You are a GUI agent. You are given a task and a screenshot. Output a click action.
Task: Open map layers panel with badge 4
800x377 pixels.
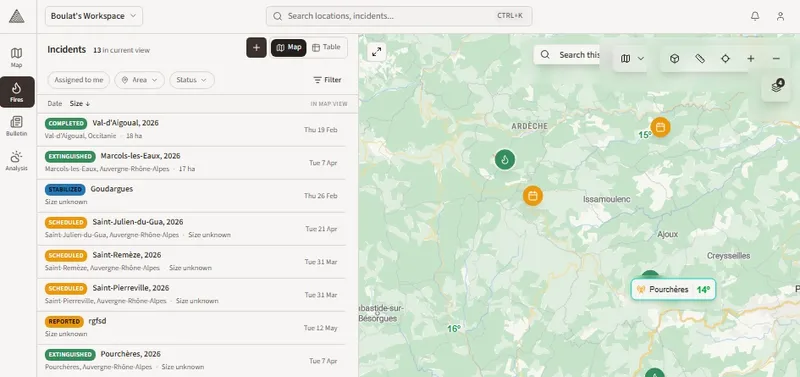(776, 87)
